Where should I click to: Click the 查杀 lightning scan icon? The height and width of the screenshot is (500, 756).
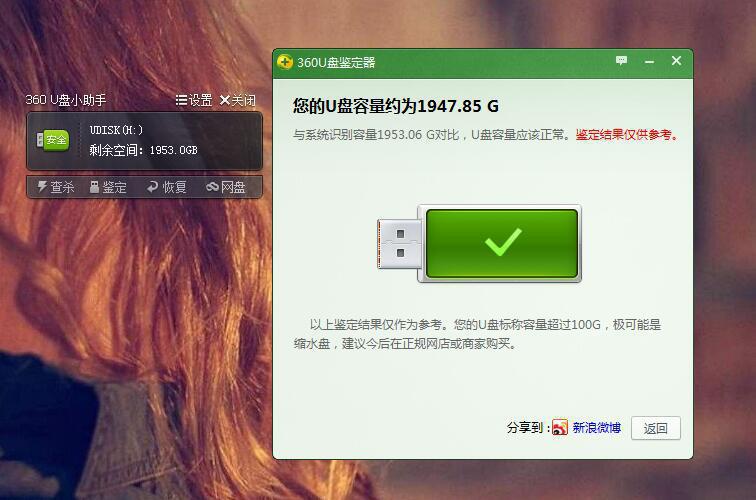[x=42, y=187]
